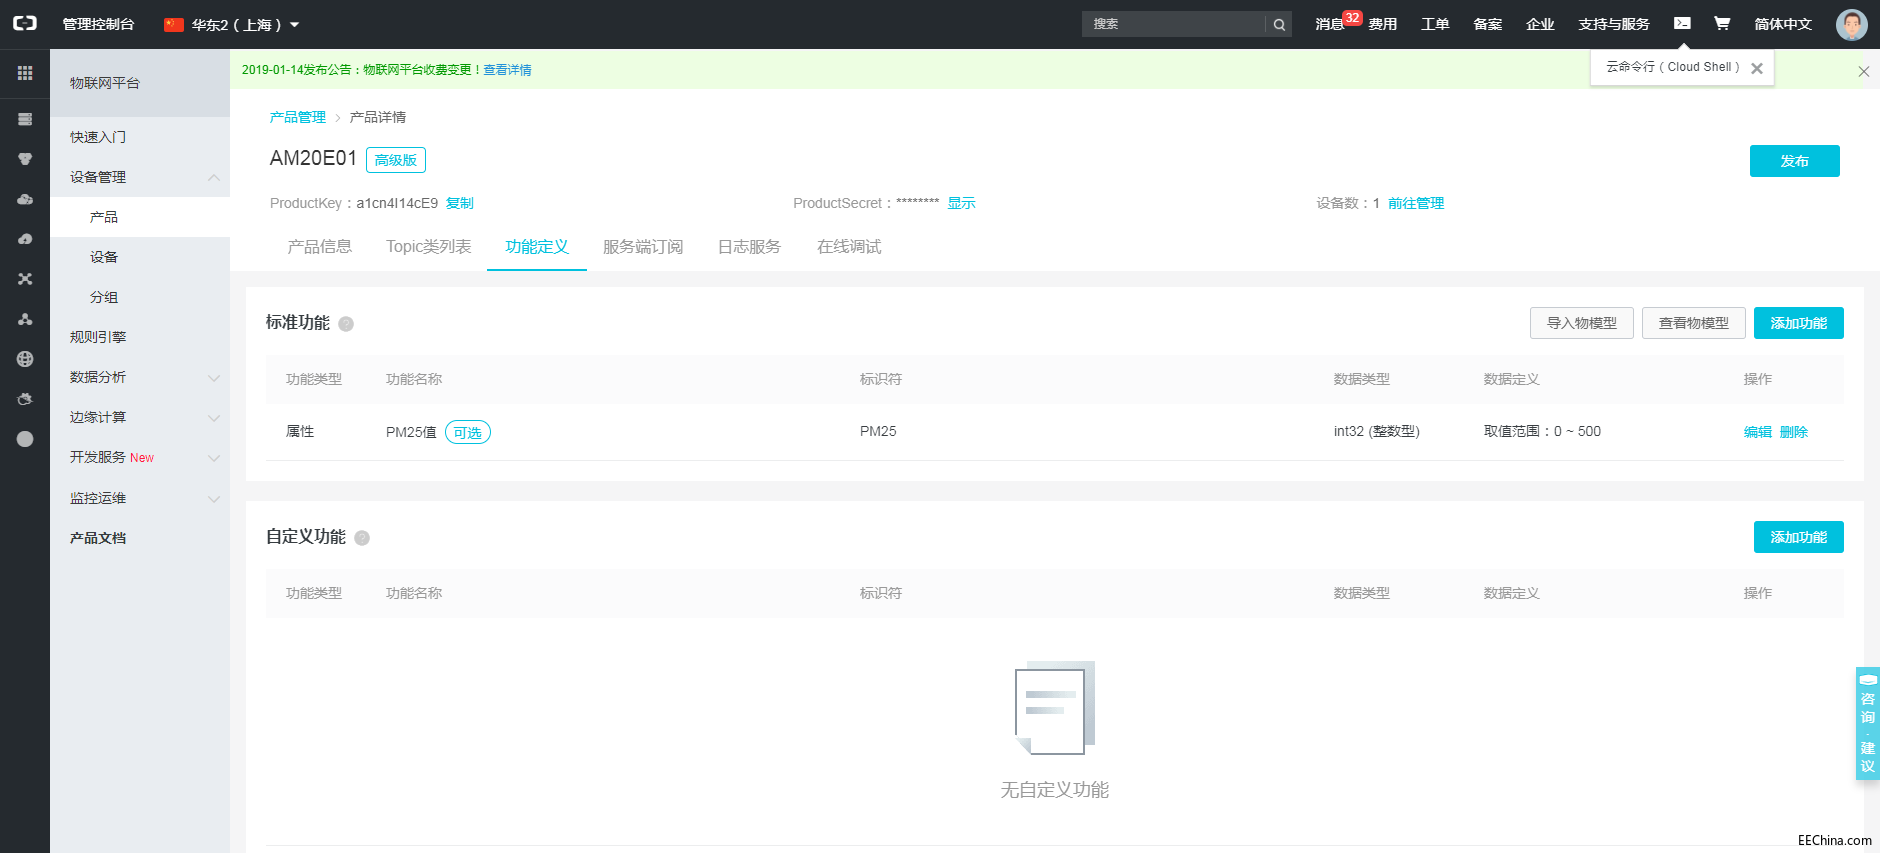
Task: Open the 支持与服务 top menu
Action: (x=1614, y=24)
